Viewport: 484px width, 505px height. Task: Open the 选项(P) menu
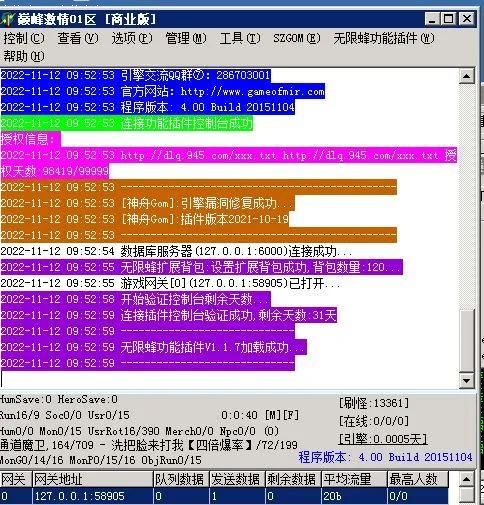[x=132, y=38]
